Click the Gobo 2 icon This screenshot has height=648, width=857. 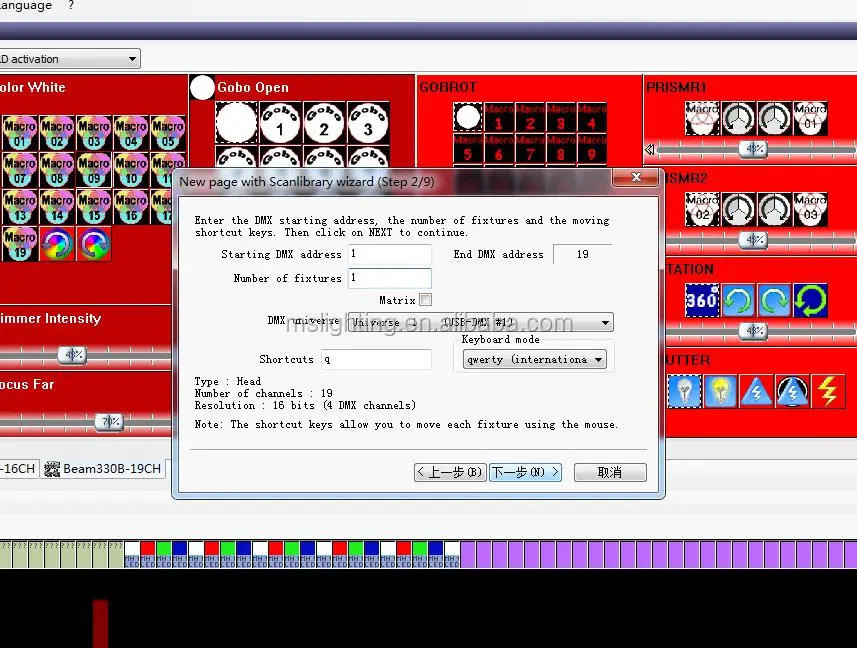tap(324, 124)
